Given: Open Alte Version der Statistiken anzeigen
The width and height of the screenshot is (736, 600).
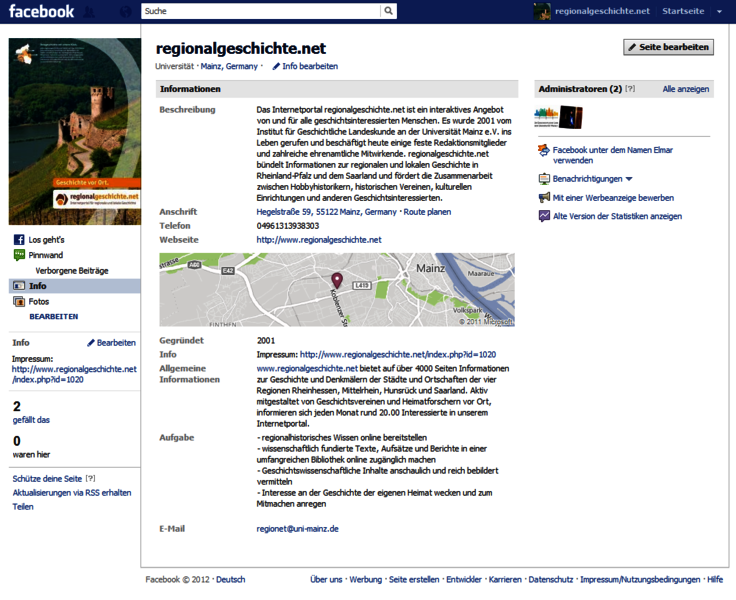Looking at the screenshot, I should pos(617,216).
